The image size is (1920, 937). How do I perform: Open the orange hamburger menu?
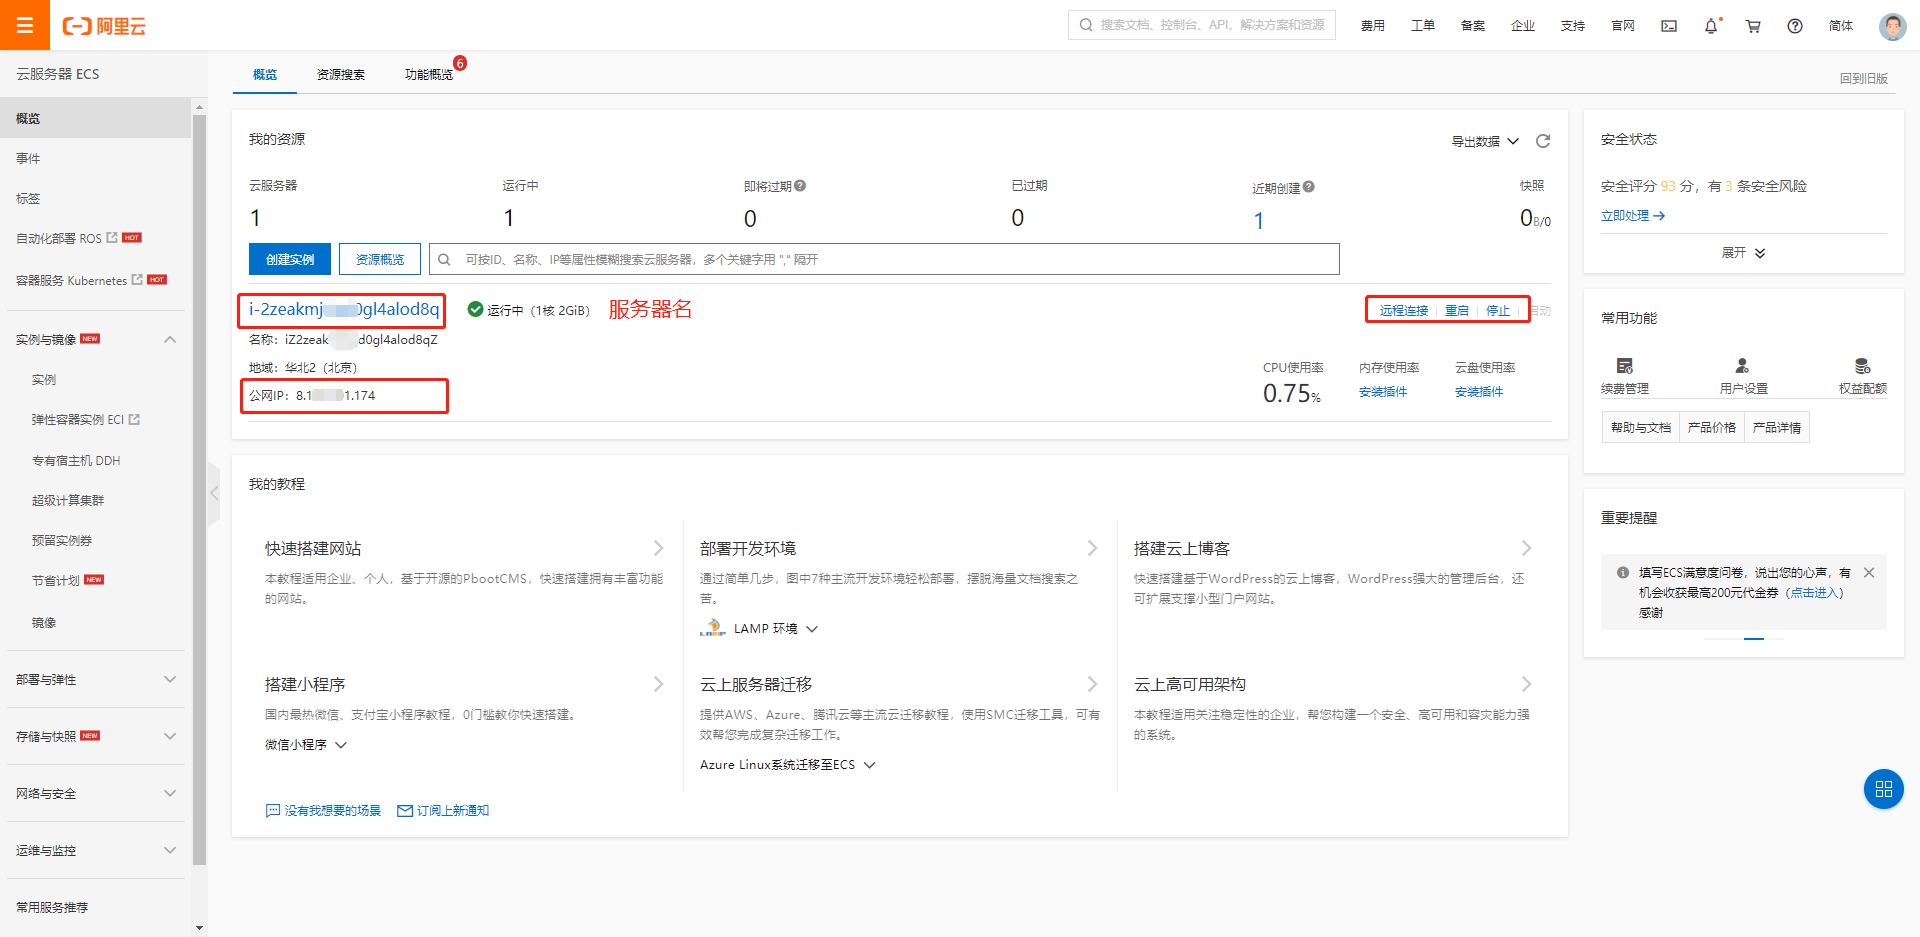25,25
